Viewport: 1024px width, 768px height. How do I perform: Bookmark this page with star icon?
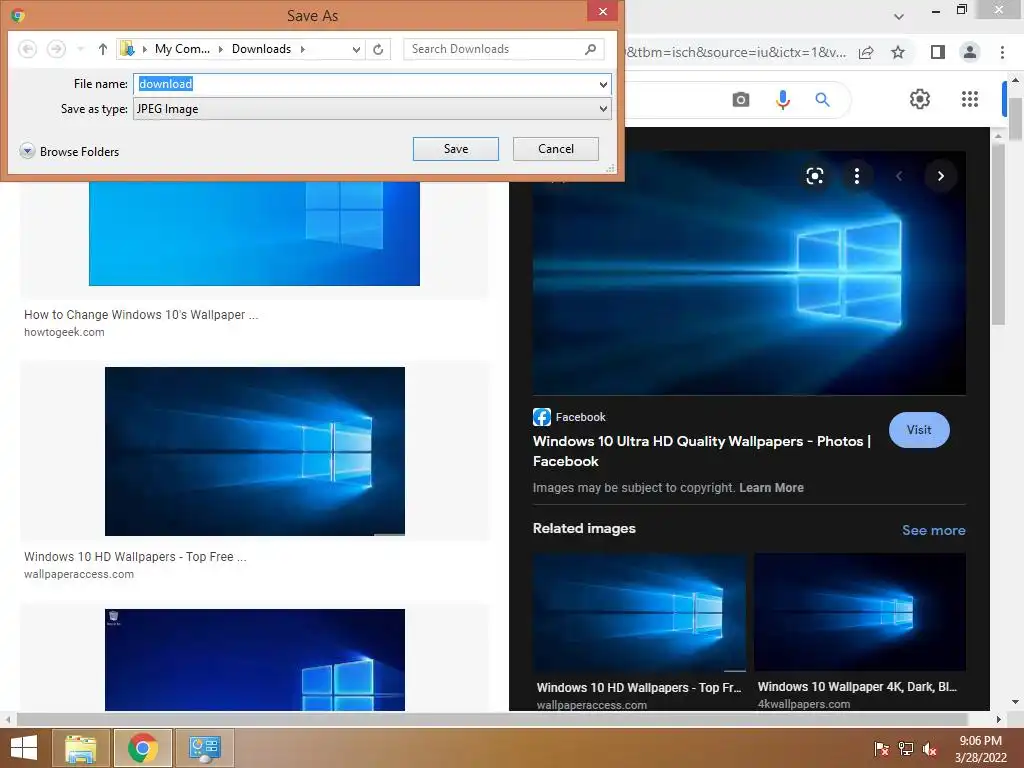point(898,52)
